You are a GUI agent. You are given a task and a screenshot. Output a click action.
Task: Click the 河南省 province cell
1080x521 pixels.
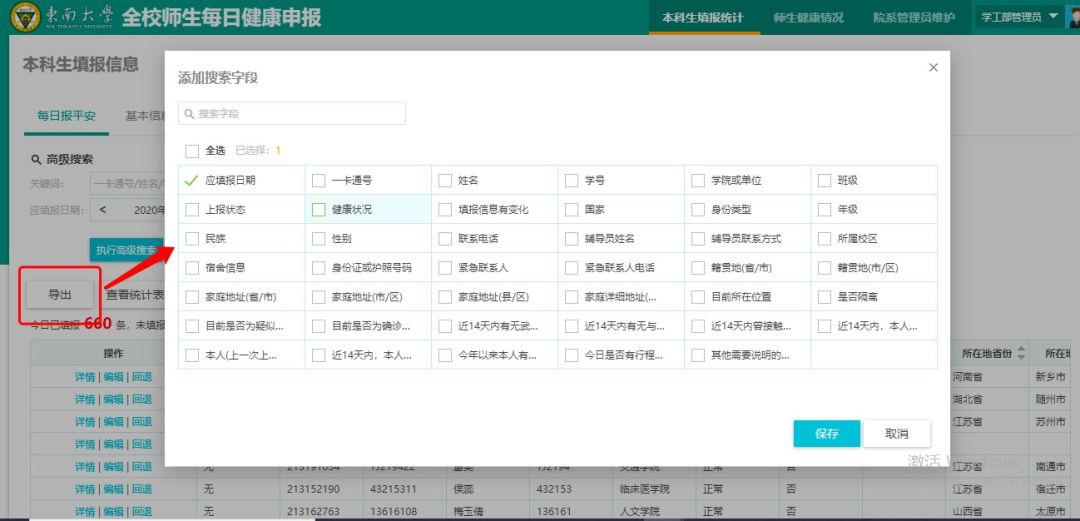(x=968, y=377)
